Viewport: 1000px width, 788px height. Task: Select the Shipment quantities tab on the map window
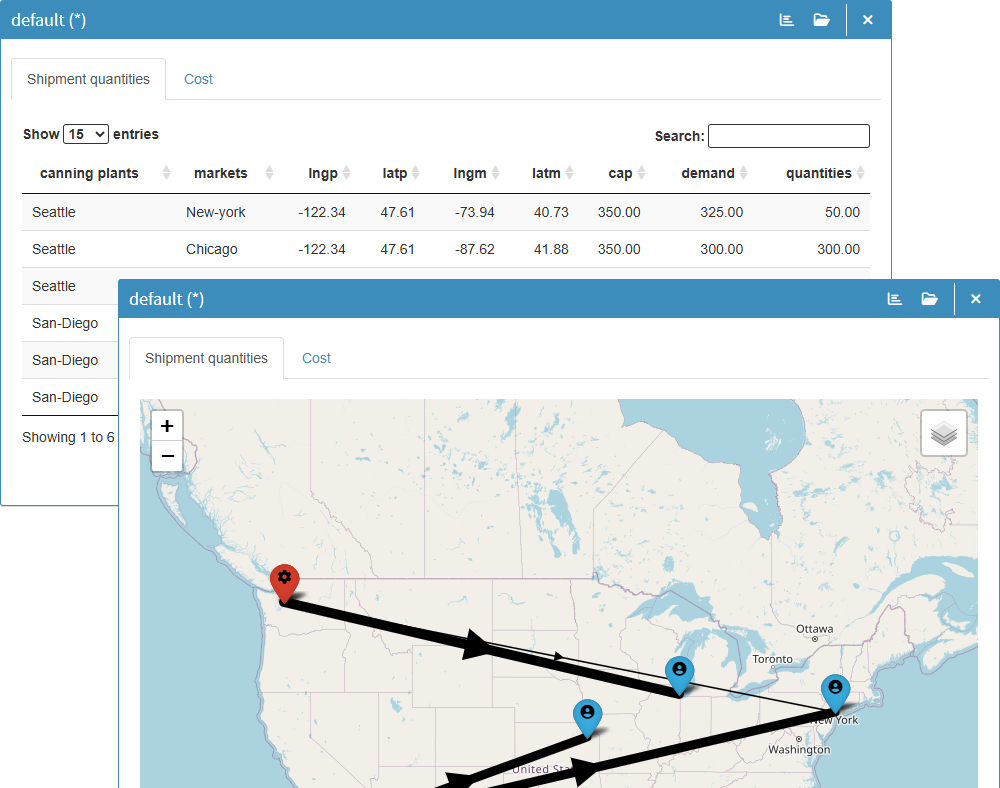click(x=206, y=357)
